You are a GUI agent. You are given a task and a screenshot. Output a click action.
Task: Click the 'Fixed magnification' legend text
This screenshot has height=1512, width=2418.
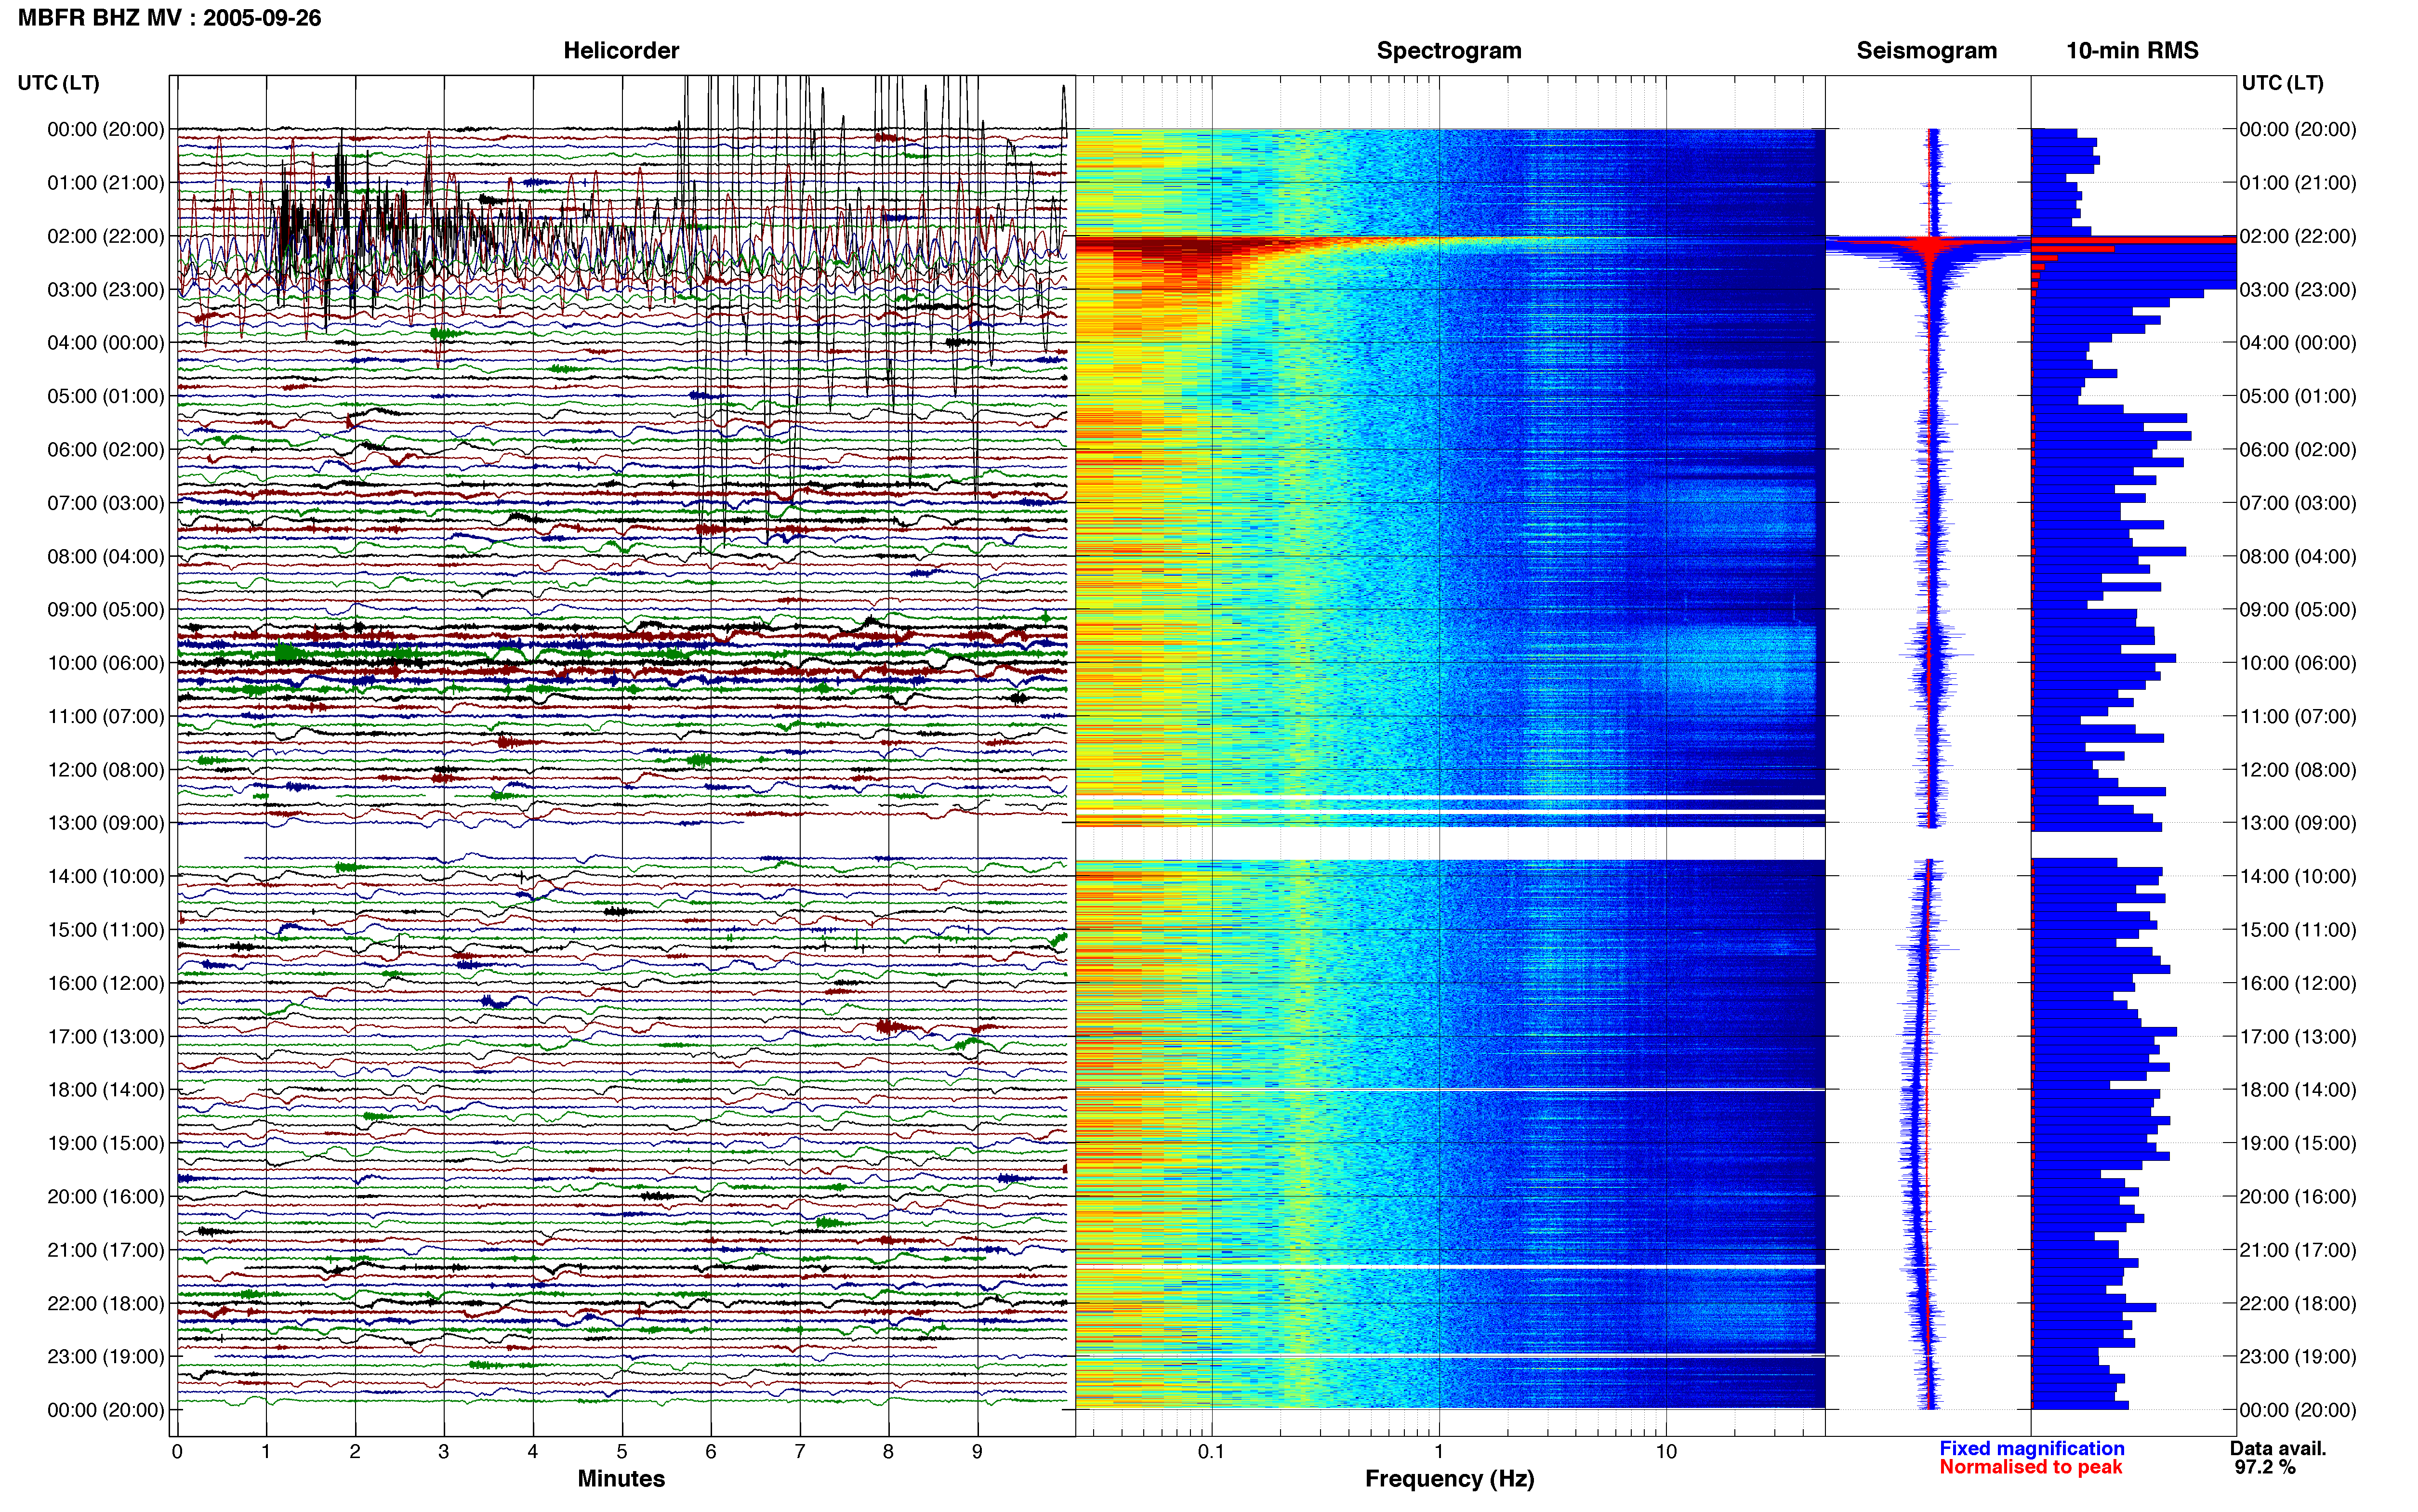[2031, 1448]
